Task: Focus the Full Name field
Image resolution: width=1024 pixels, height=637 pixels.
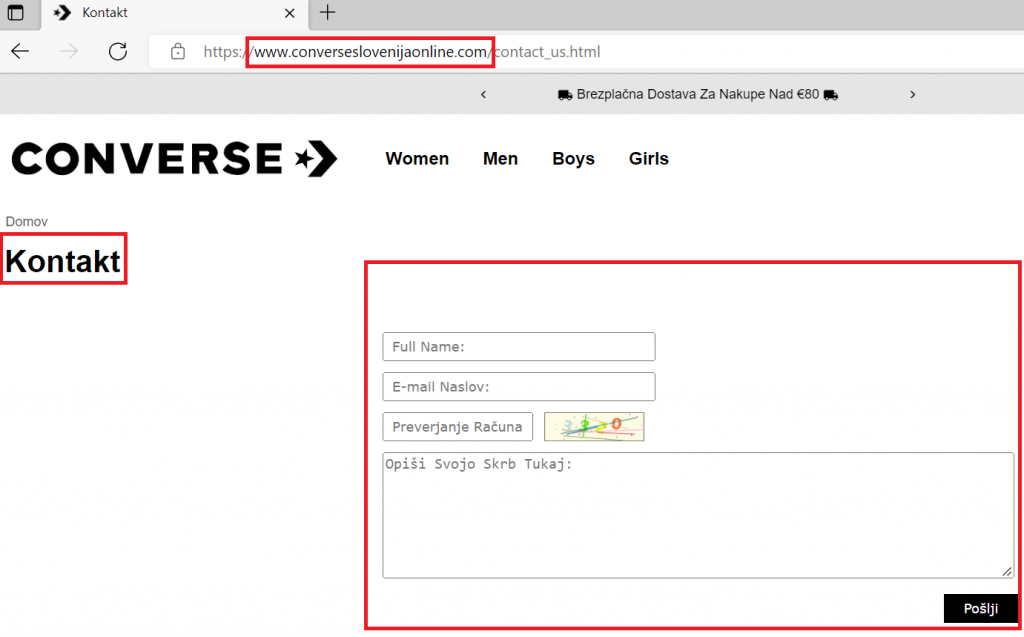Action: 518,347
